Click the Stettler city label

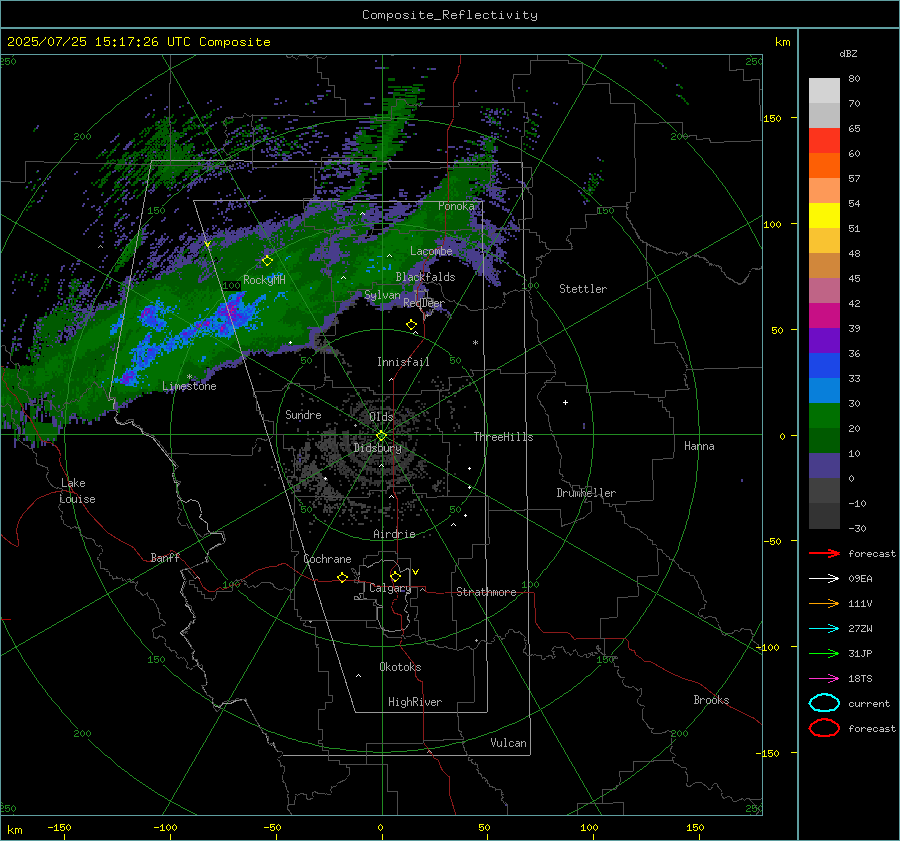click(x=583, y=289)
